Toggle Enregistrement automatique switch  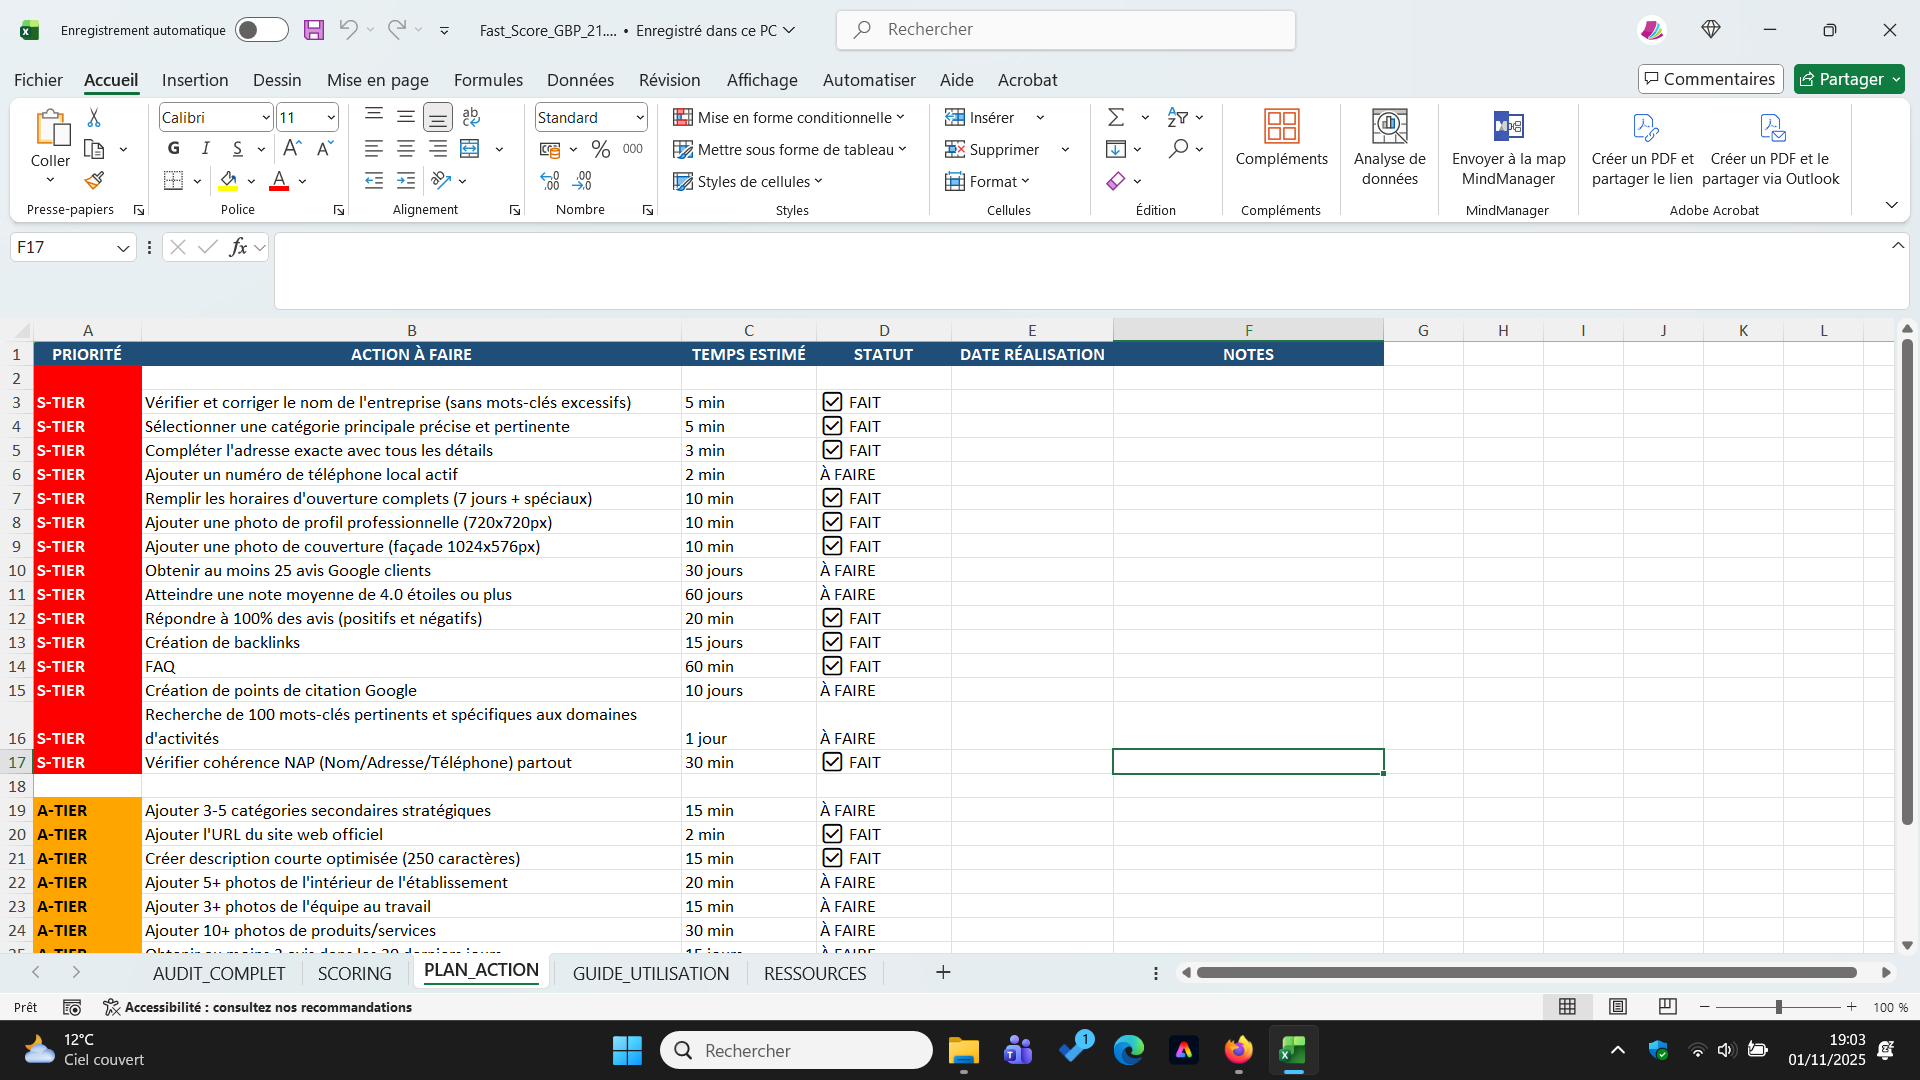tap(261, 30)
